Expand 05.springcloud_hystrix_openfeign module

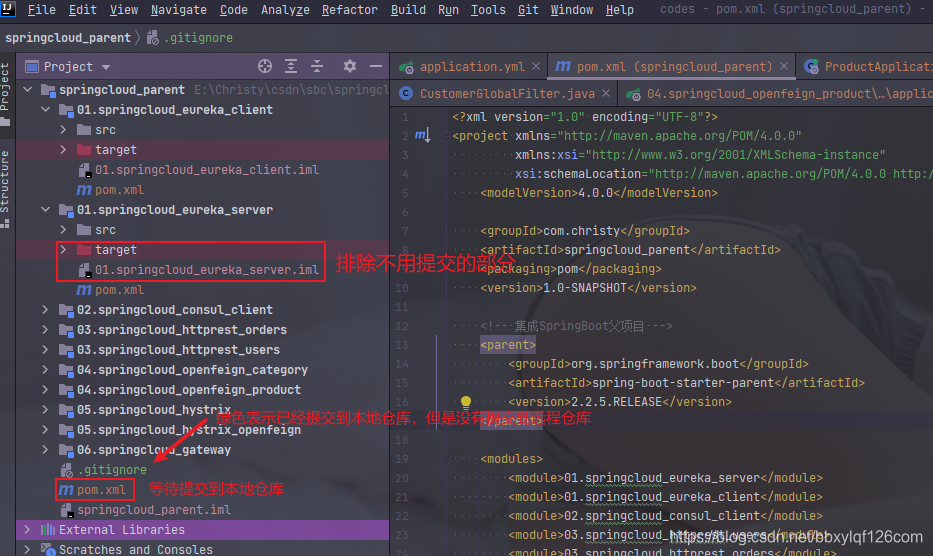46,429
